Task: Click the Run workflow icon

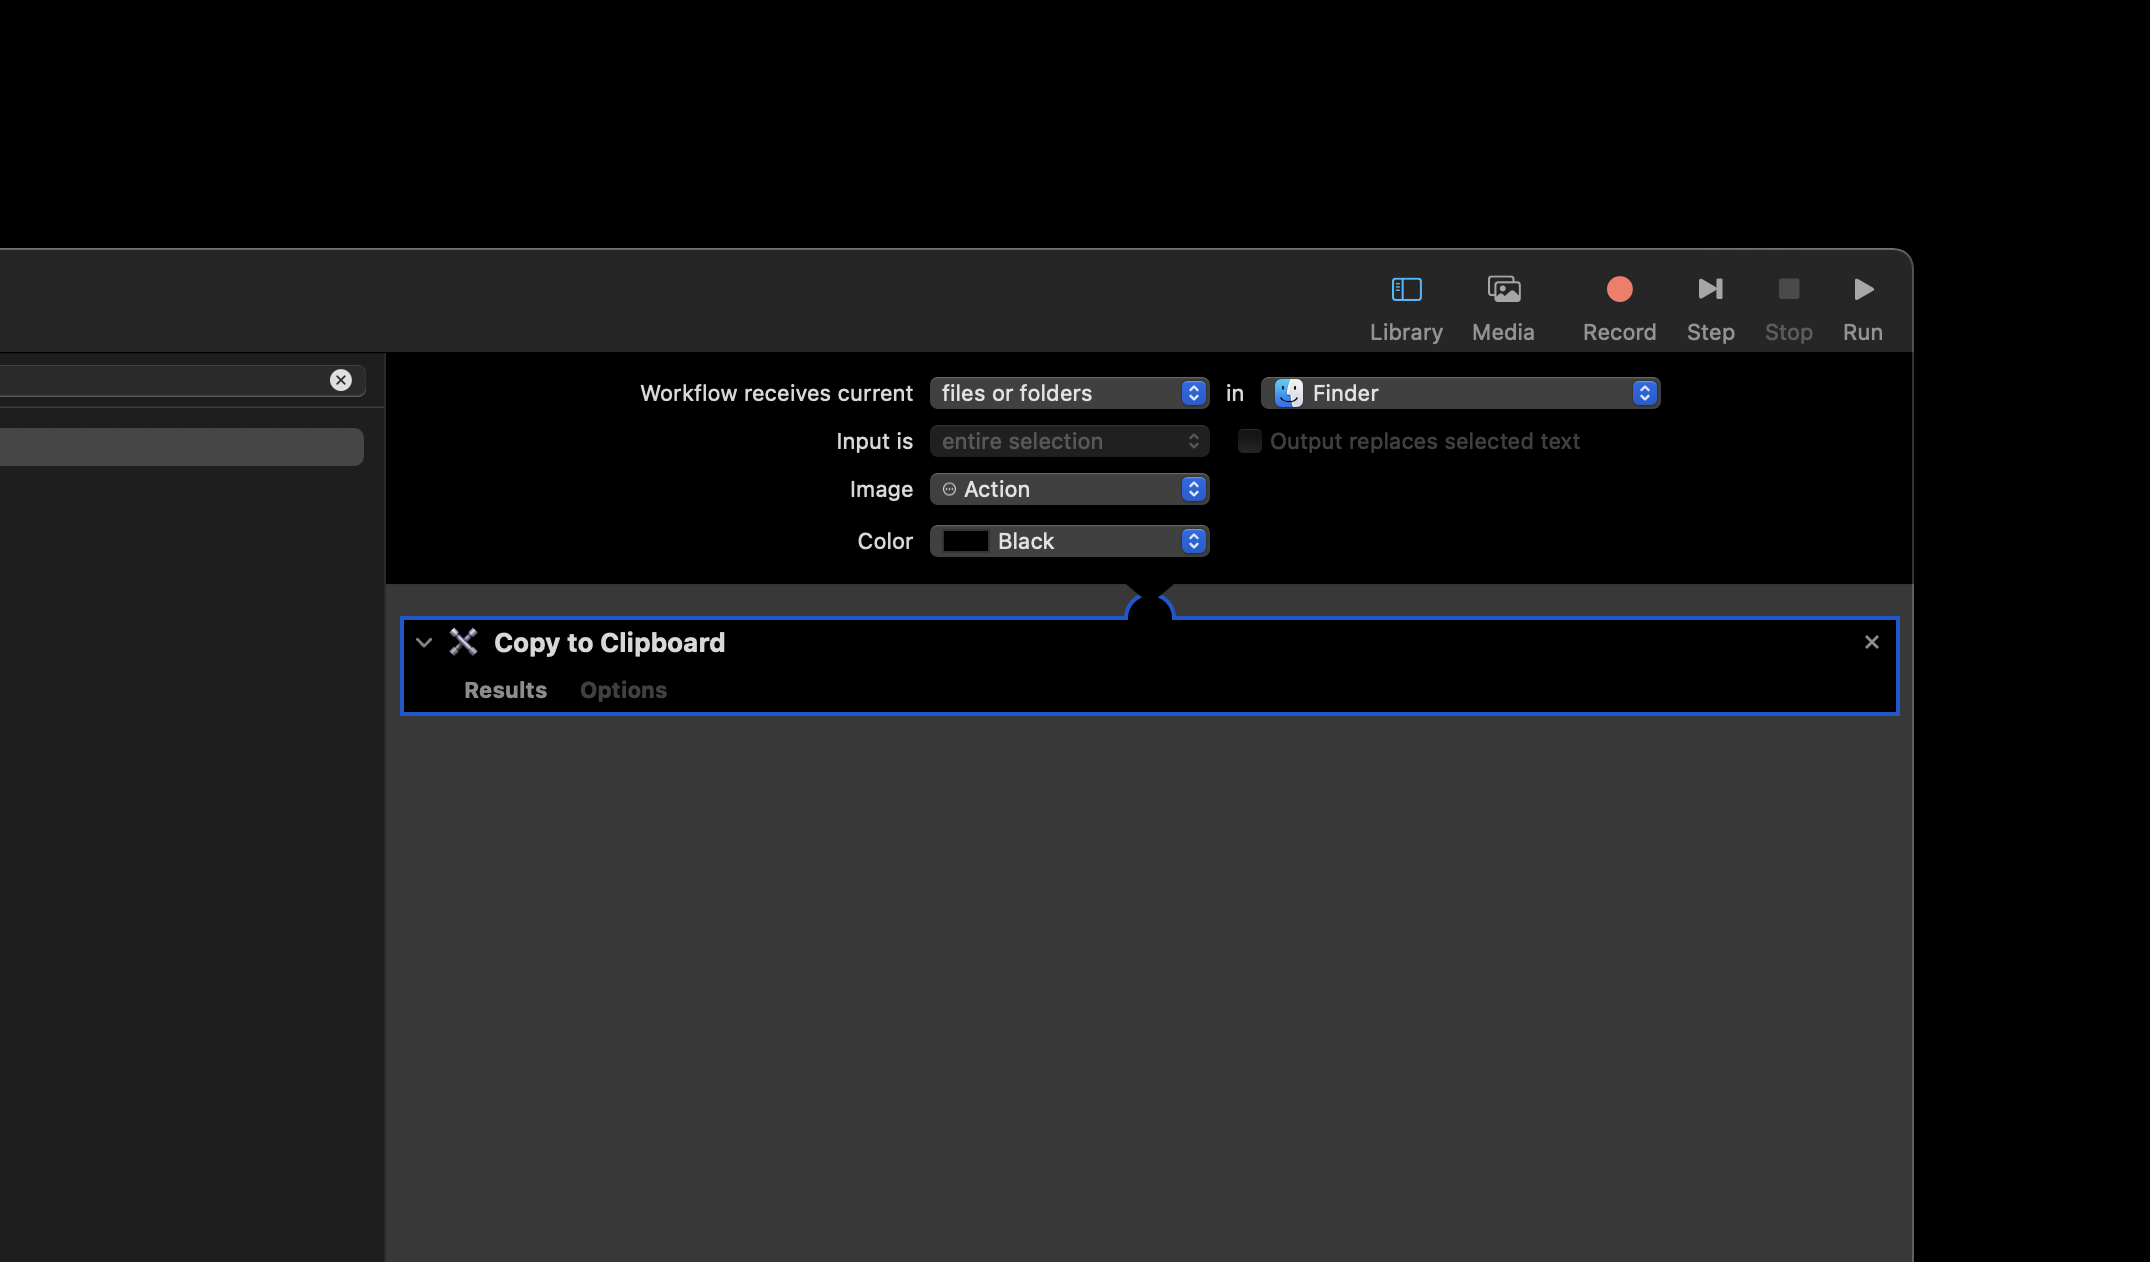Action: (x=1863, y=288)
